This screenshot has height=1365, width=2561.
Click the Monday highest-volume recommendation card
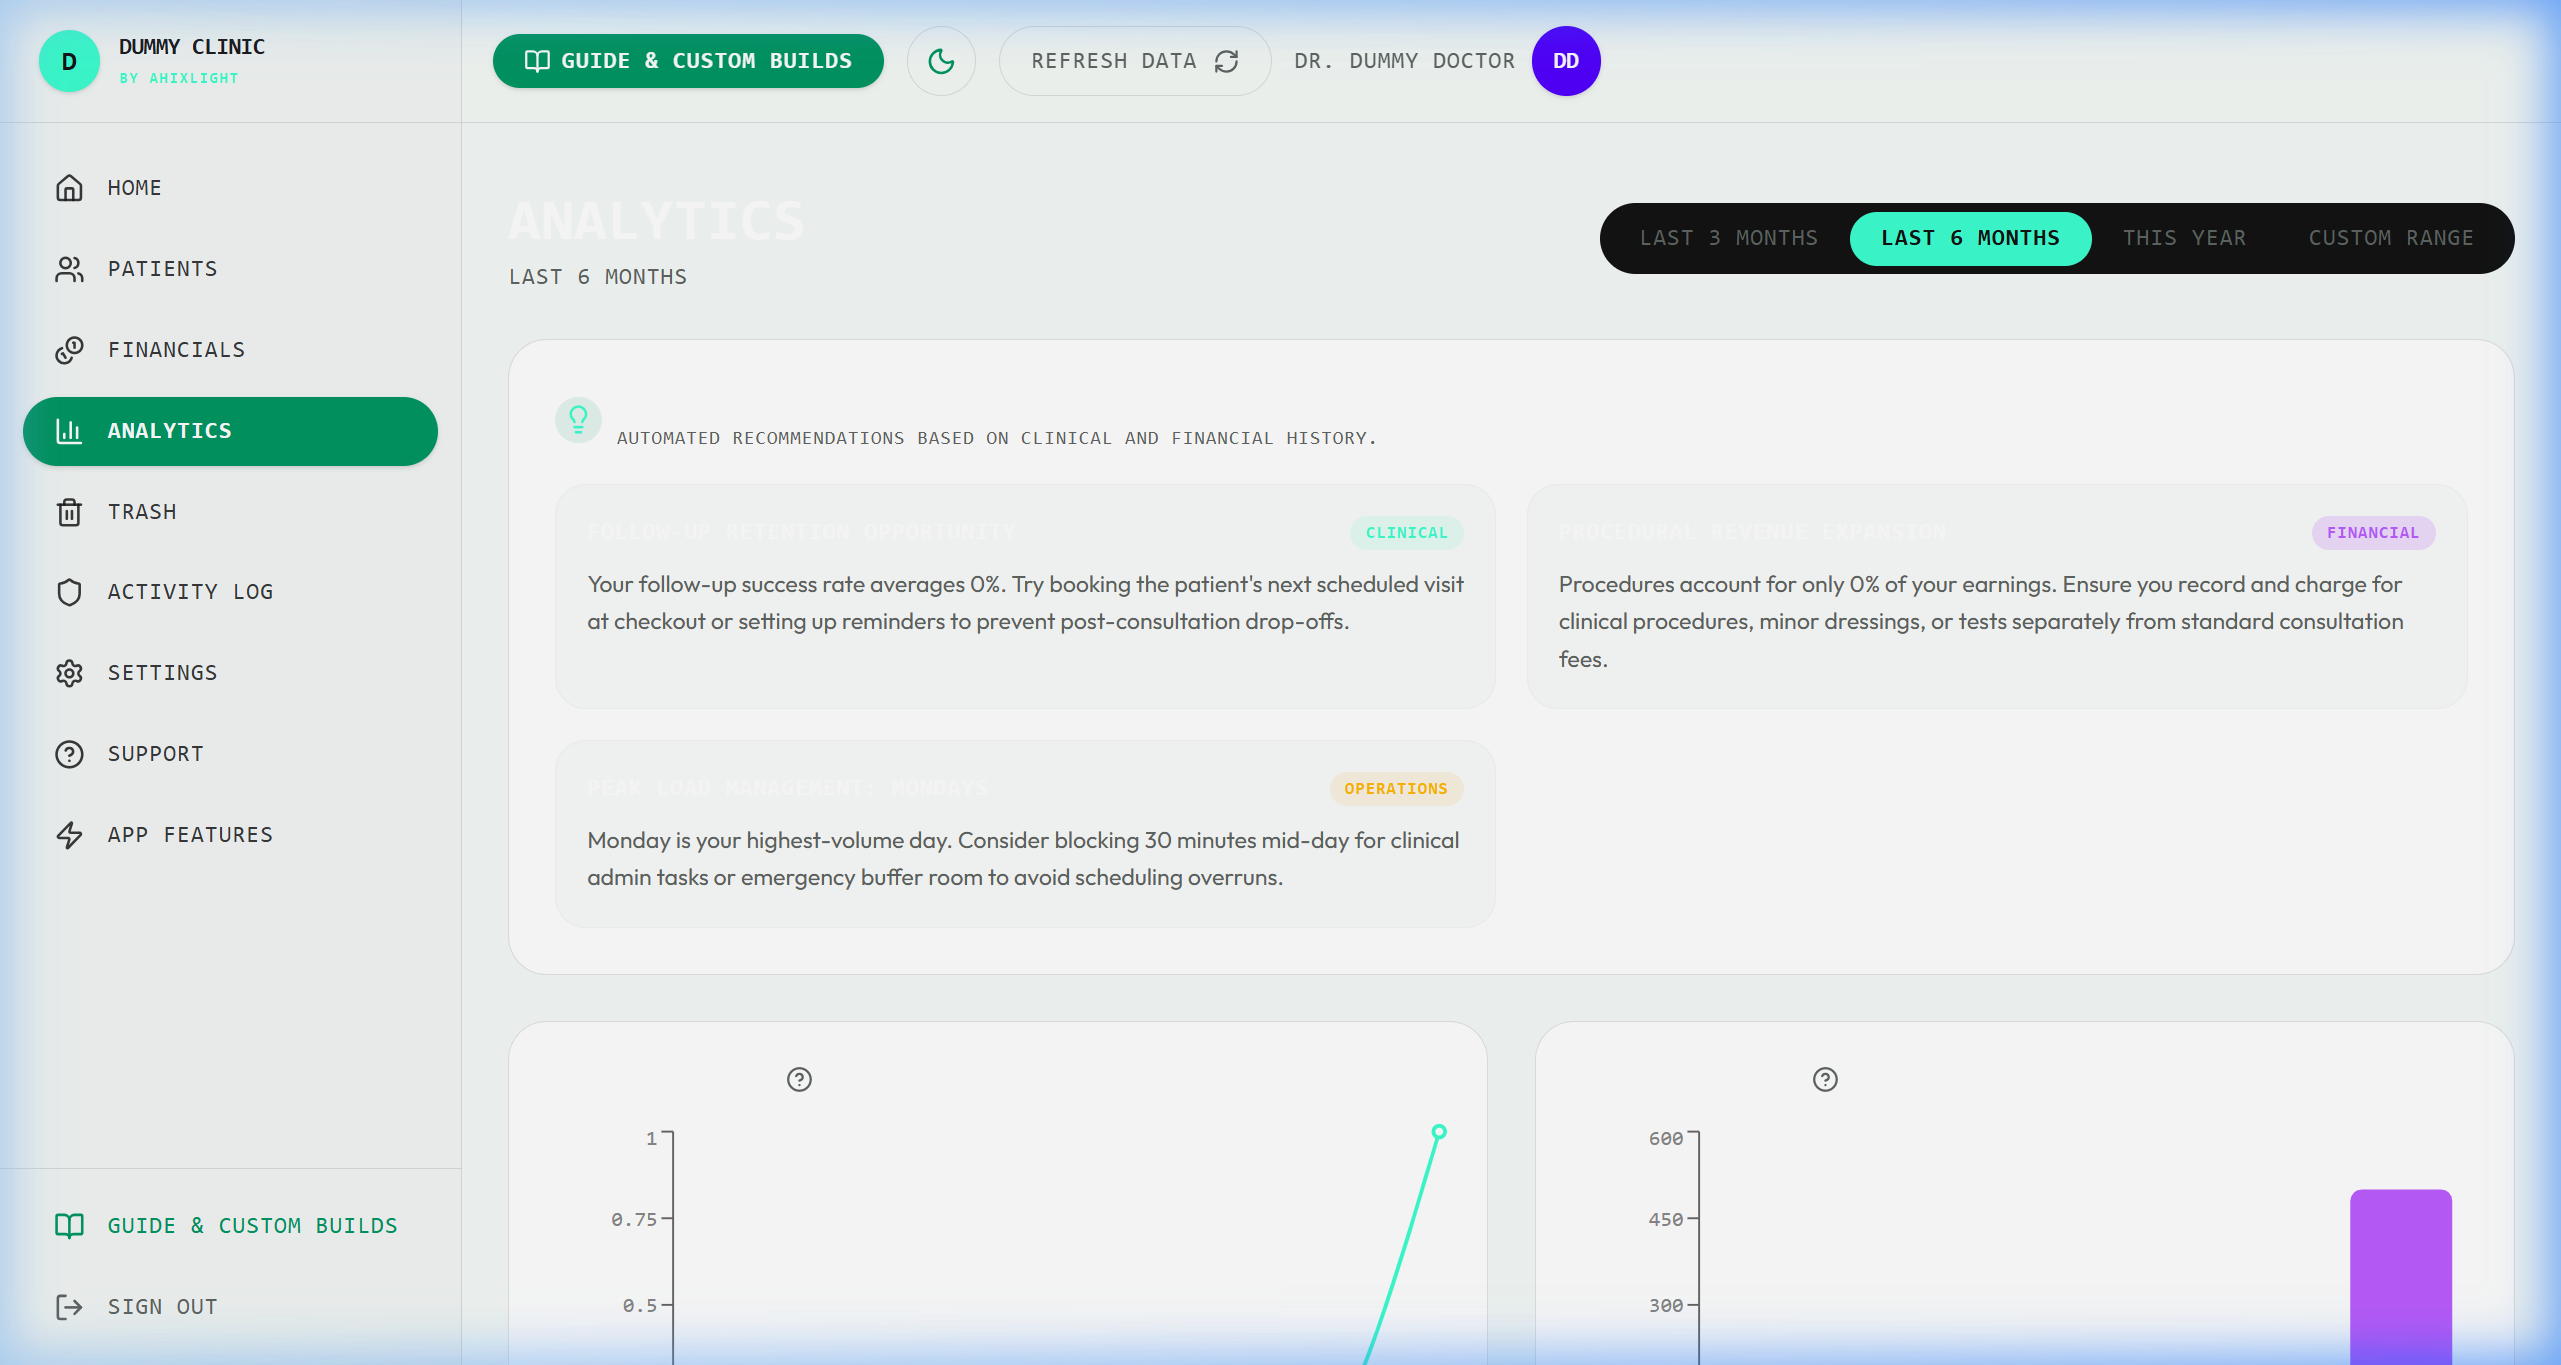[x=1025, y=834]
